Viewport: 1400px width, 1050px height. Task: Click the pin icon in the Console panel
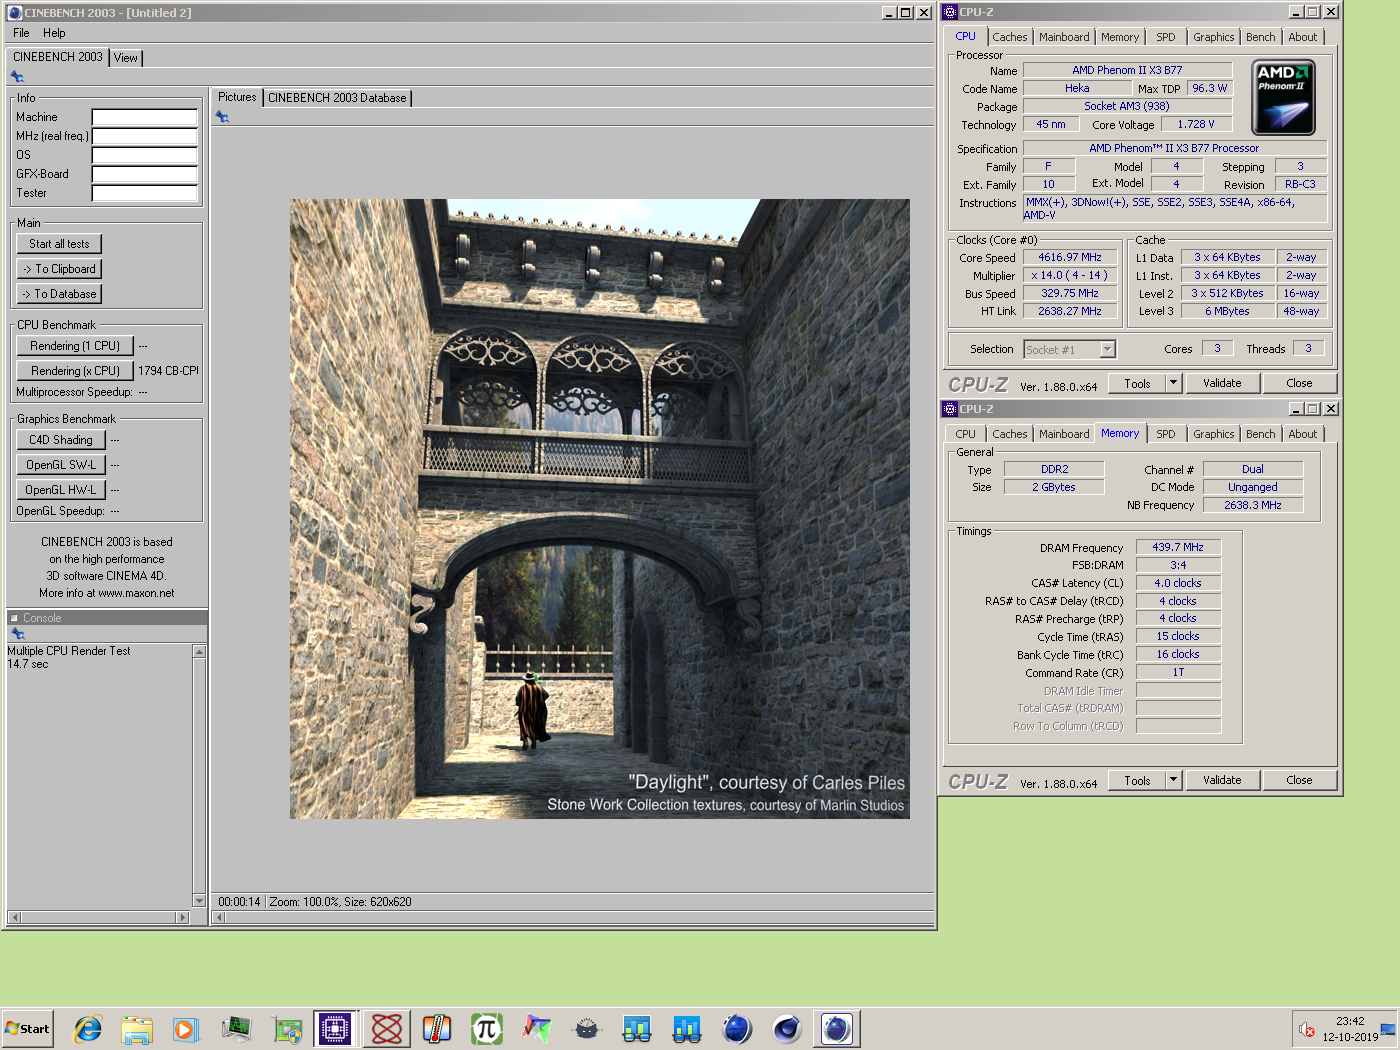click(17, 634)
